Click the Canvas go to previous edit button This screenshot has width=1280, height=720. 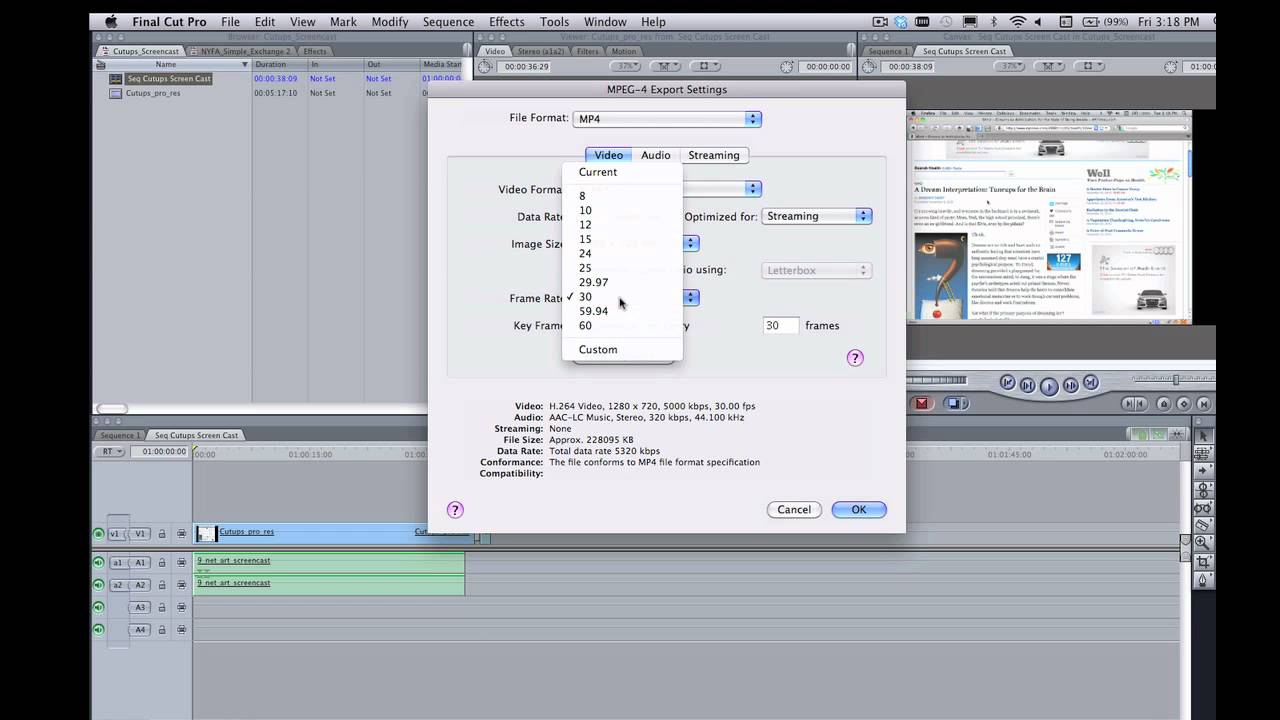click(x=1008, y=383)
